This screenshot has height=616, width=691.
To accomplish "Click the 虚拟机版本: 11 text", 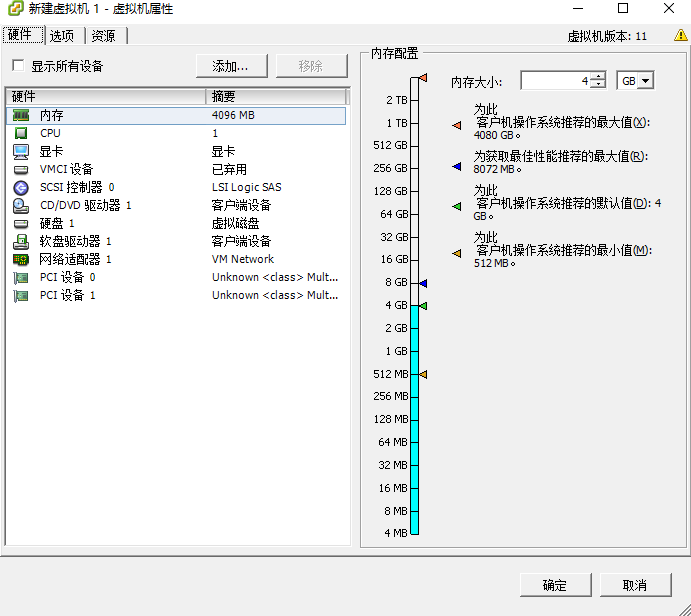I will [x=607, y=36].
